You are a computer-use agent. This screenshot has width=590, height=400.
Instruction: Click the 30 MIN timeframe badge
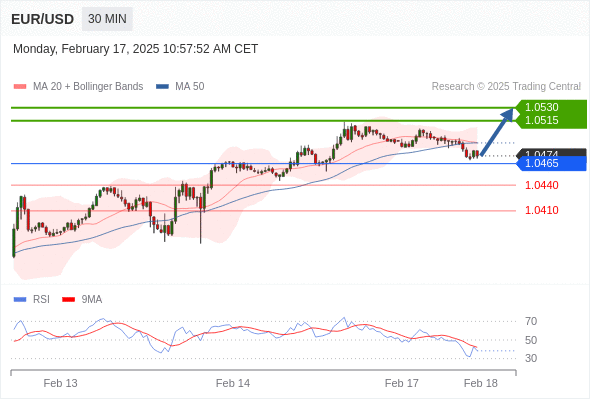tap(107, 19)
